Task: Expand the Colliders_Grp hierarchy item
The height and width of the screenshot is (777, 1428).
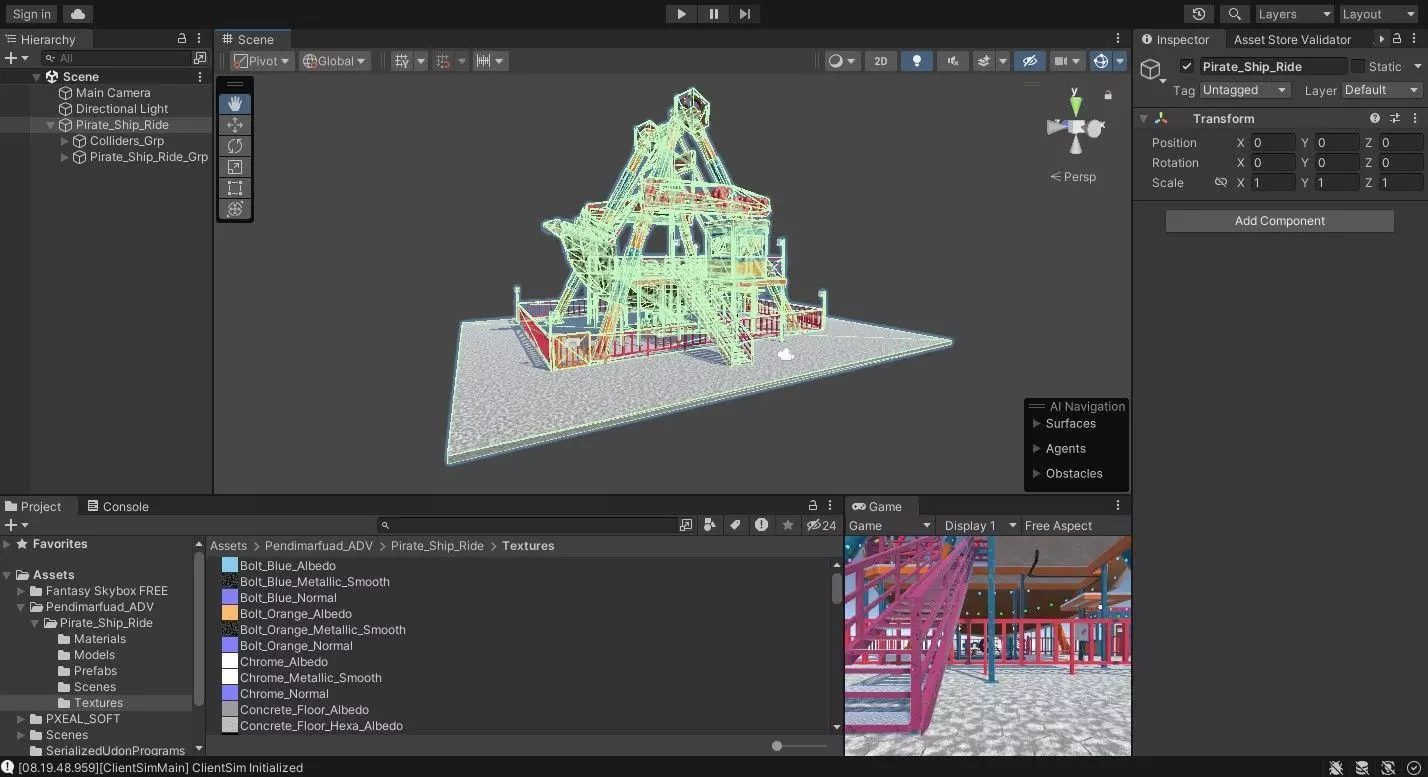Action: pos(65,141)
